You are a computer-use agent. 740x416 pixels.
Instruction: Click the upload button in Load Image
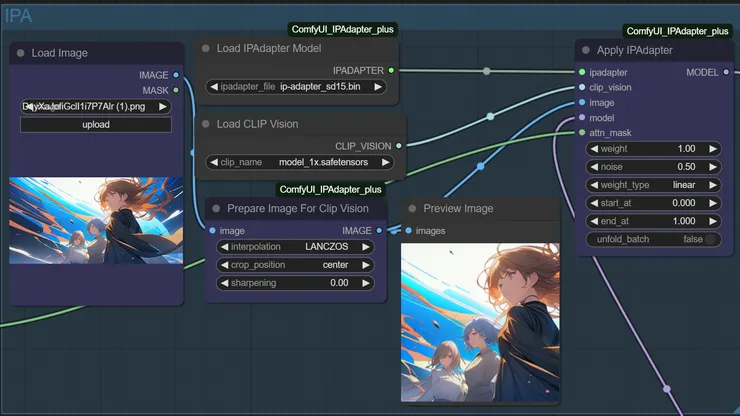tap(96, 125)
